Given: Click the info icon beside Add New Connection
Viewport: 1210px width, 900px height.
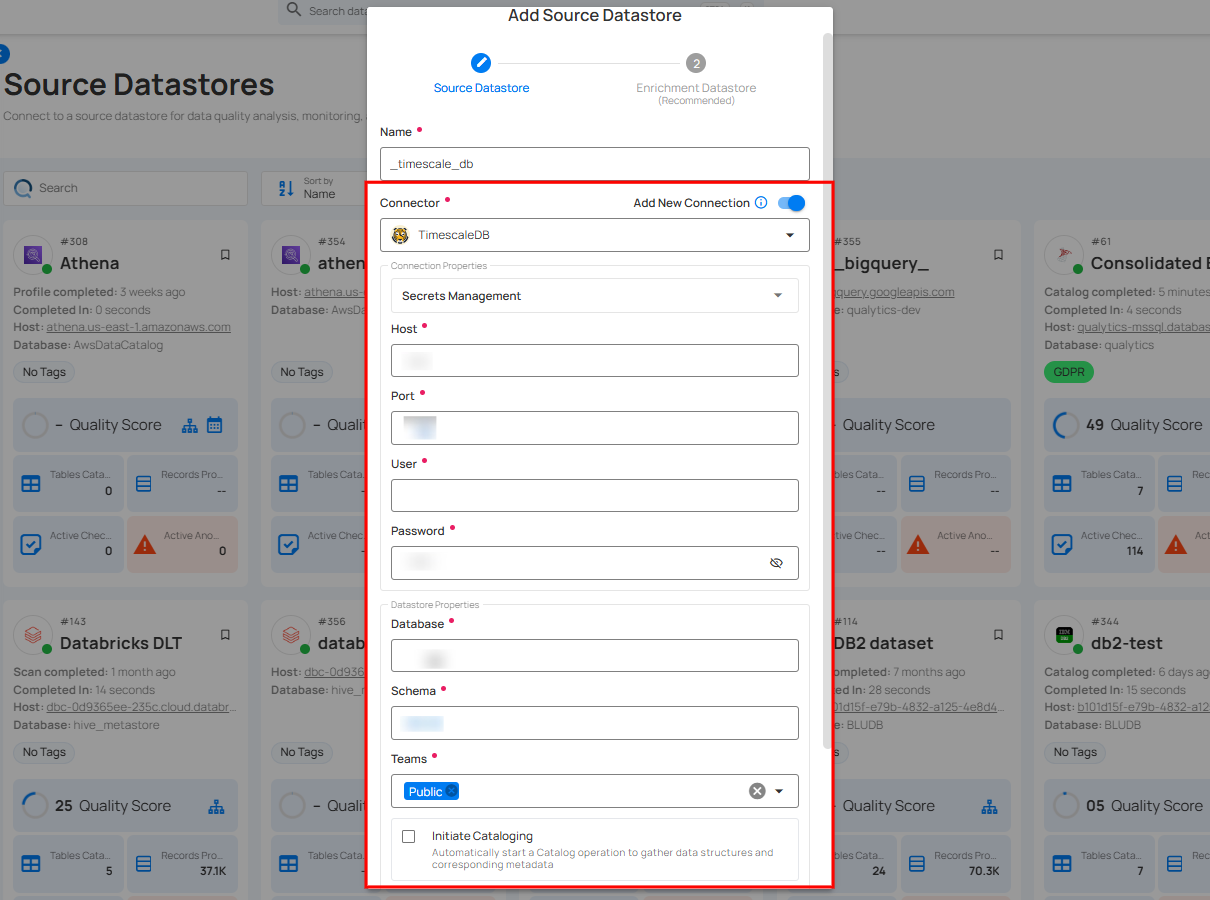Looking at the screenshot, I should click(x=761, y=202).
